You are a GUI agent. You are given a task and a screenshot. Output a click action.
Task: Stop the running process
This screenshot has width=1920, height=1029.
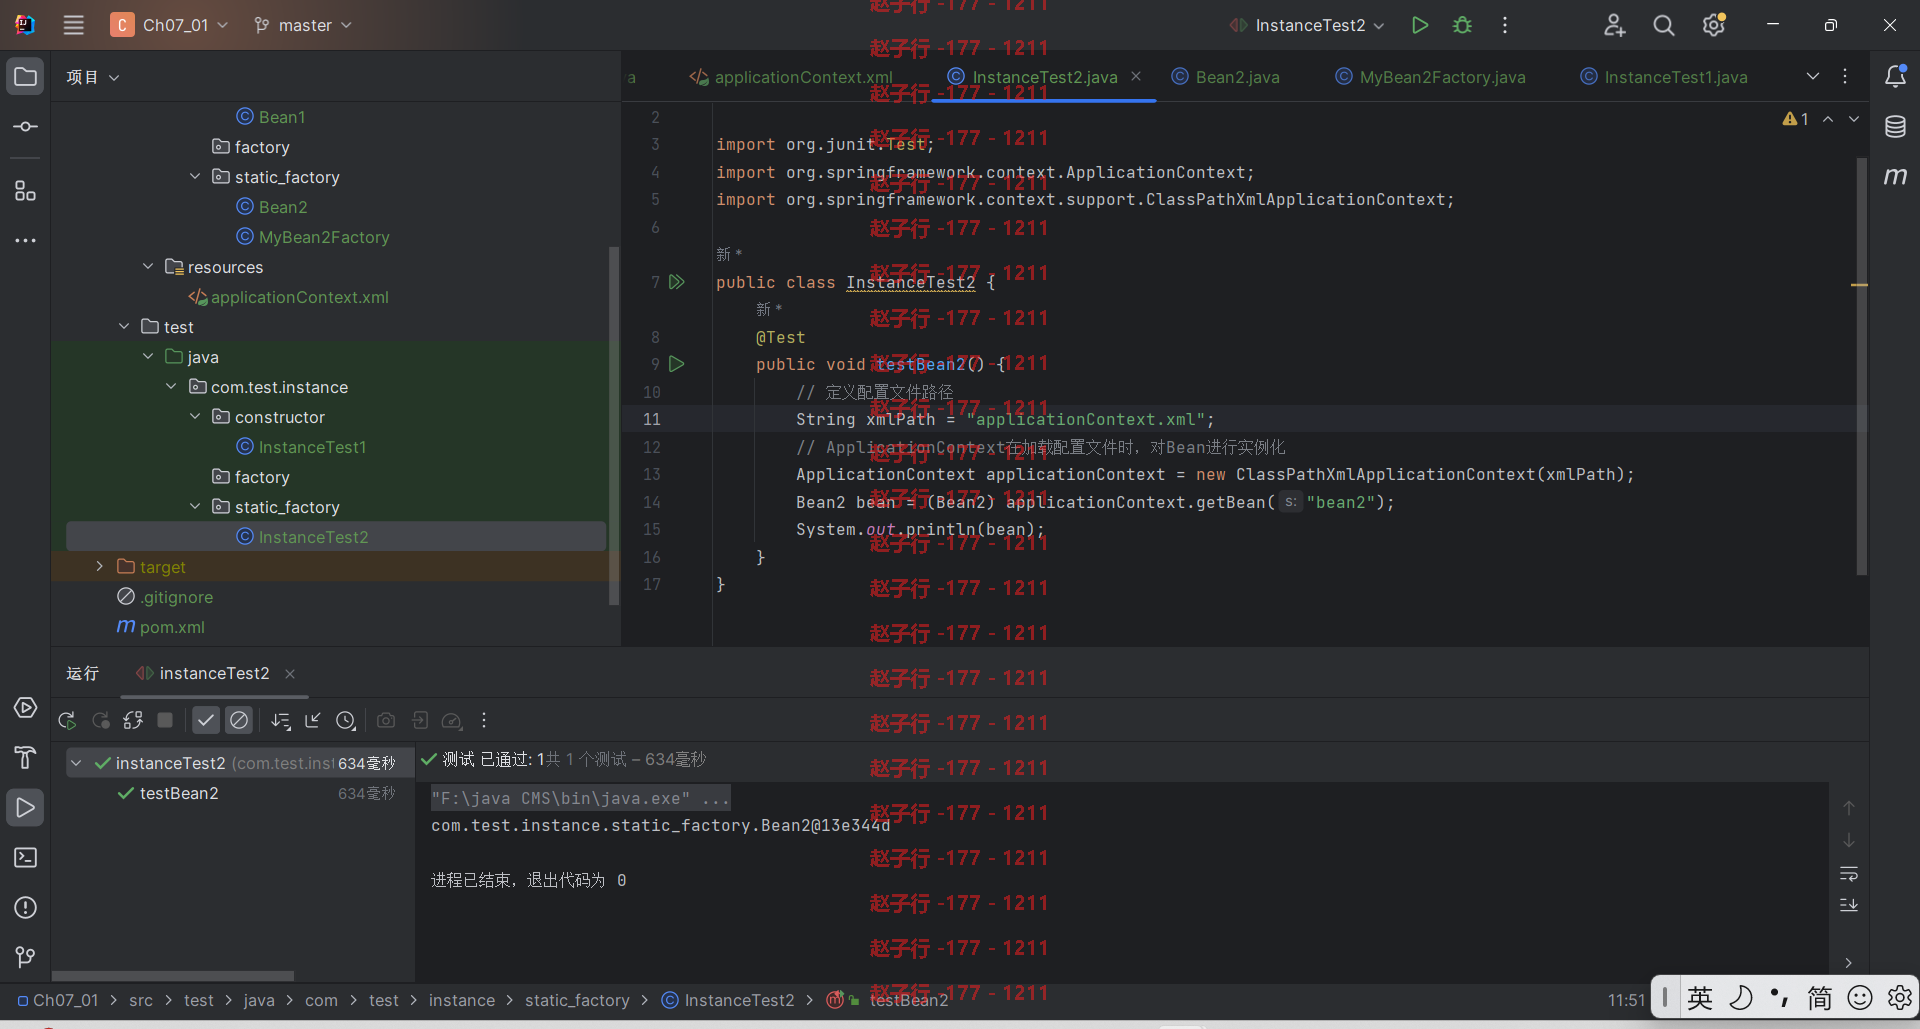click(x=165, y=720)
